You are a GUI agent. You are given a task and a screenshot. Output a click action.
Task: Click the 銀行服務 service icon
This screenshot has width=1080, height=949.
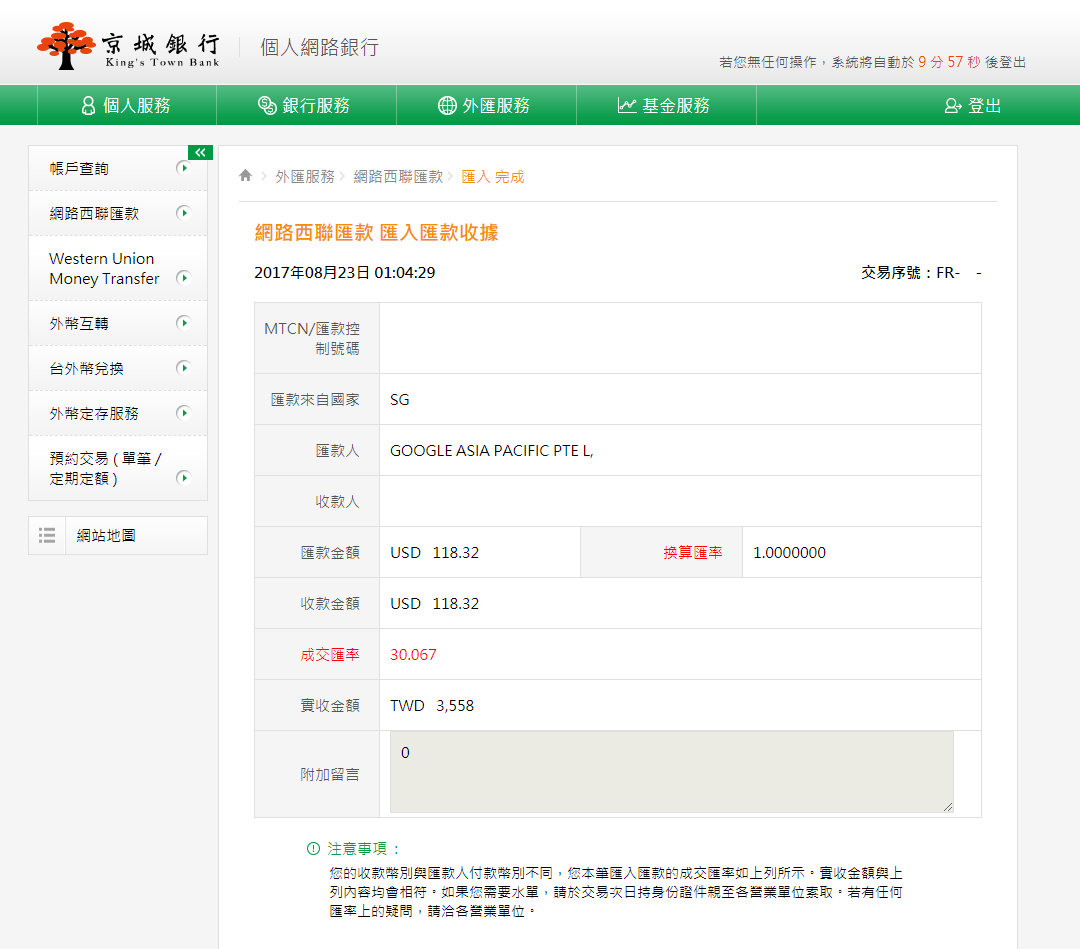click(265, 104)
